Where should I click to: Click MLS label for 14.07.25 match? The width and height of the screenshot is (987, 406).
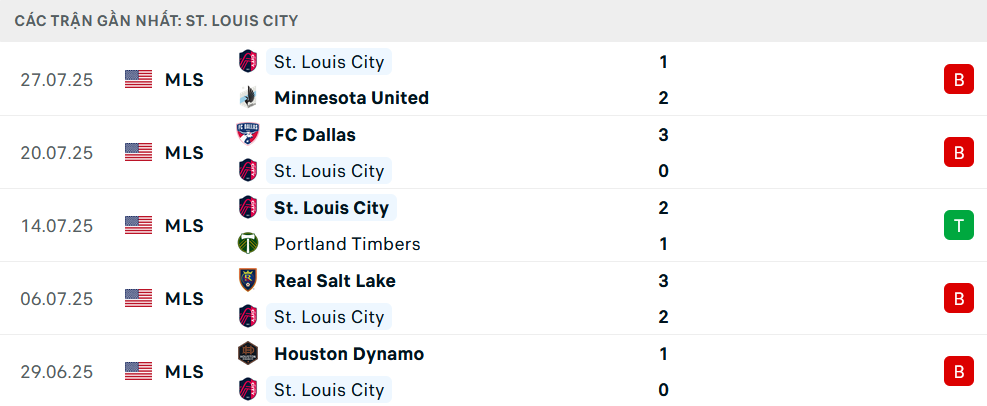pos(184,225)
